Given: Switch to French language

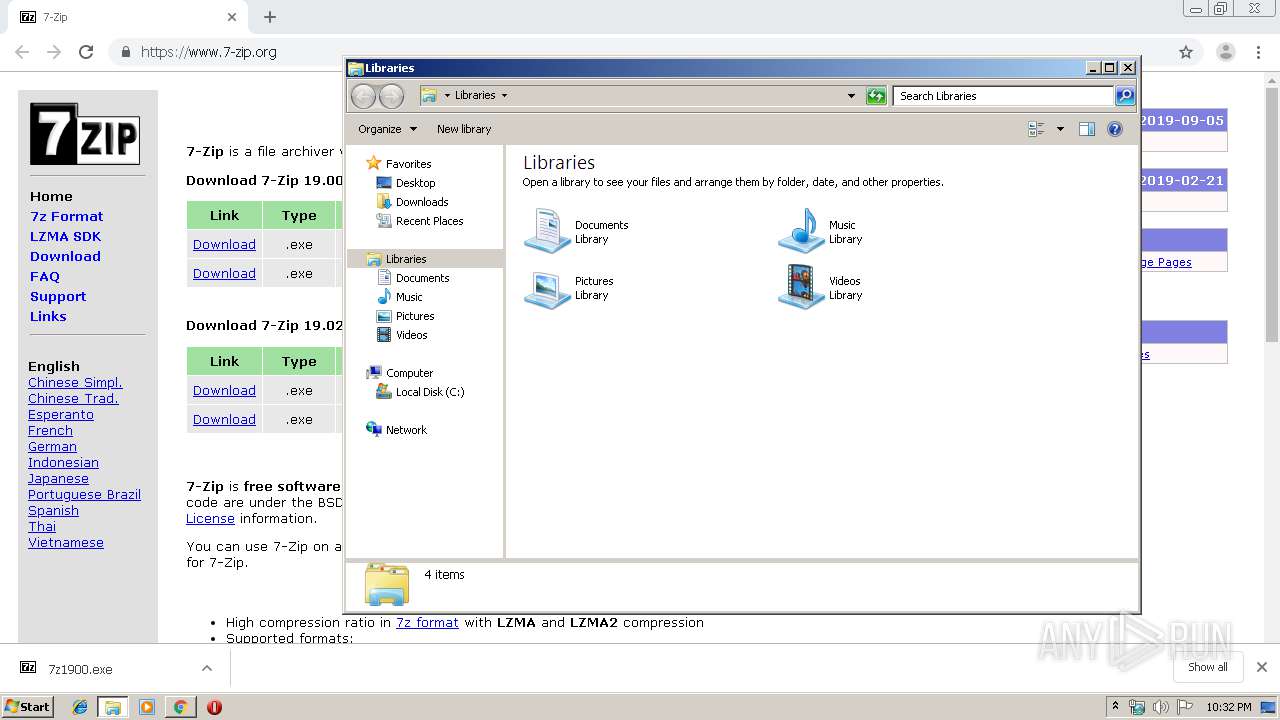Looking at the screenshot, I should pos(50,431).
